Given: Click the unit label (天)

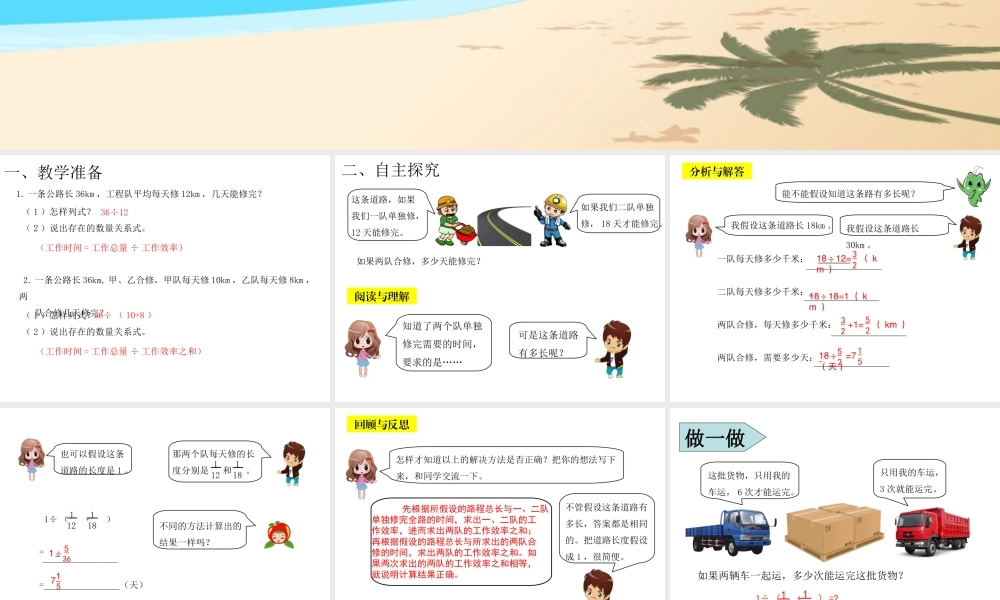Looking at the screenshot, I should pyautogui.click(x=134, y=585).
